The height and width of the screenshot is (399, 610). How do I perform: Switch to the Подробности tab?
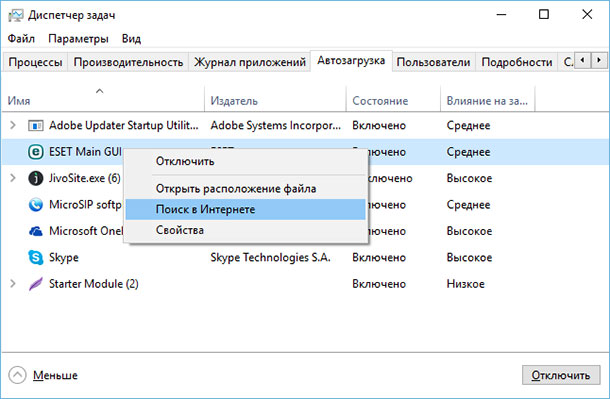point(517,62)
